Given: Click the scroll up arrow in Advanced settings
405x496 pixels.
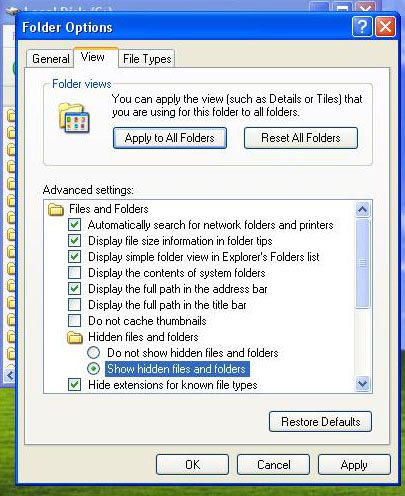Looking at the screenshot, I should 362,209.
